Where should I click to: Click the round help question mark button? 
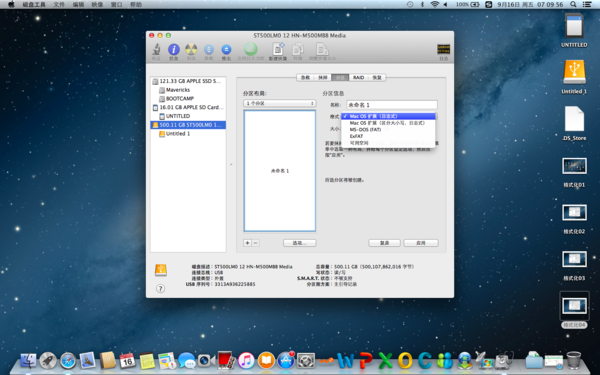click(x=161, y=289)
